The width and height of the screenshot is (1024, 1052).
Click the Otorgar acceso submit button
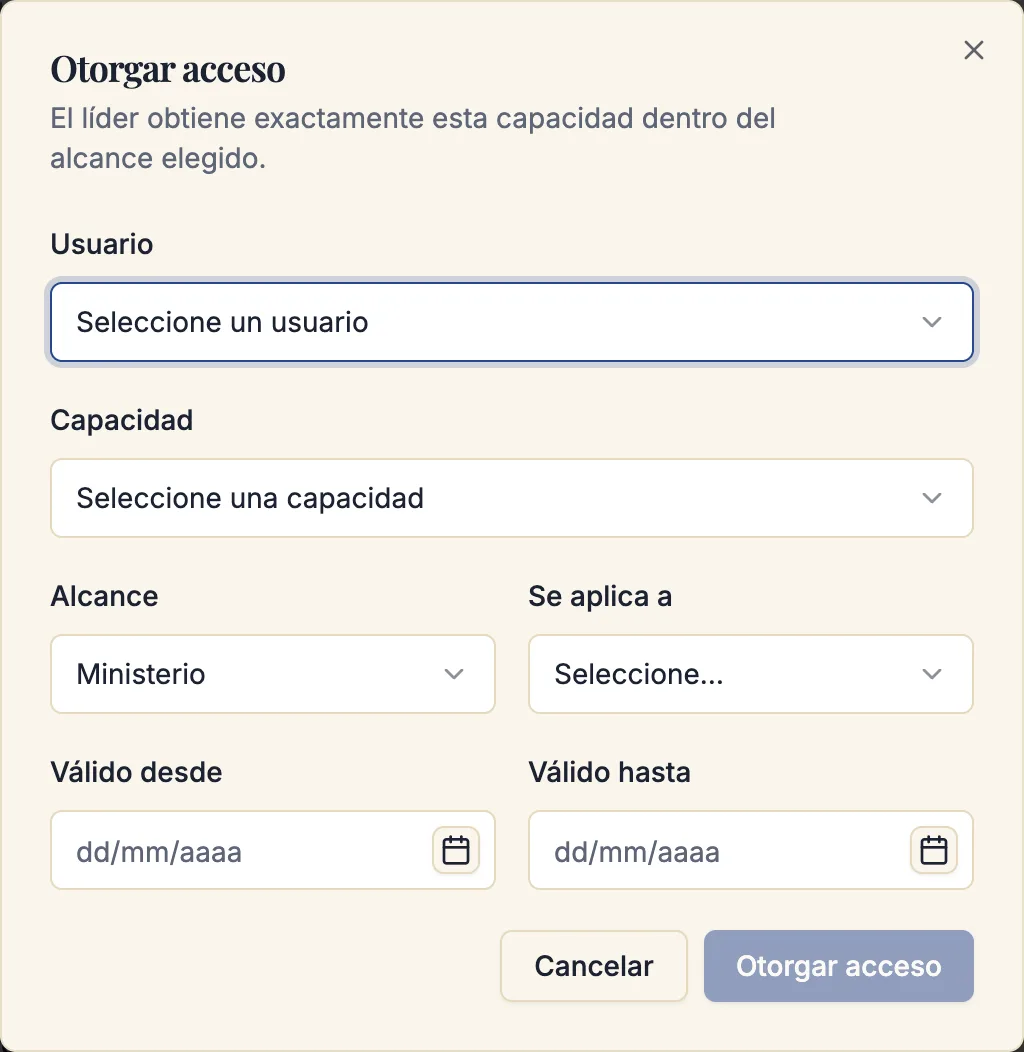point(839,966)
